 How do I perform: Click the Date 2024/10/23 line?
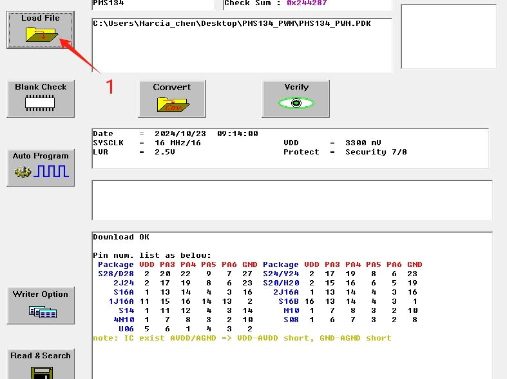coord(175,133)
